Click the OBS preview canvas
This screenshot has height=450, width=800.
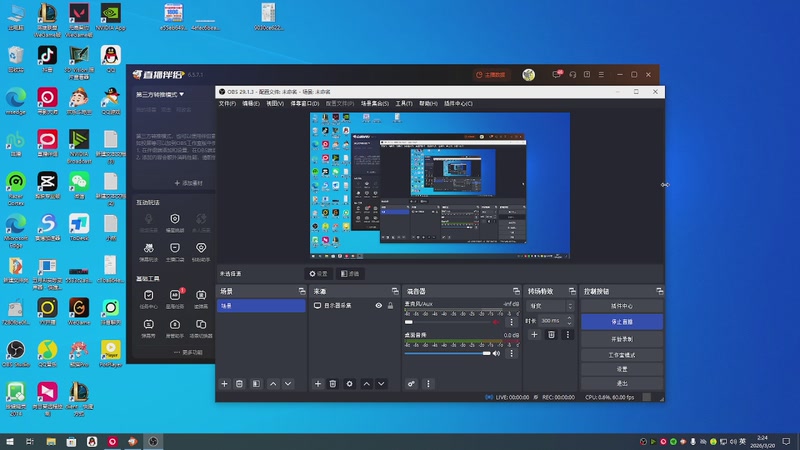[x=440, y=185]
